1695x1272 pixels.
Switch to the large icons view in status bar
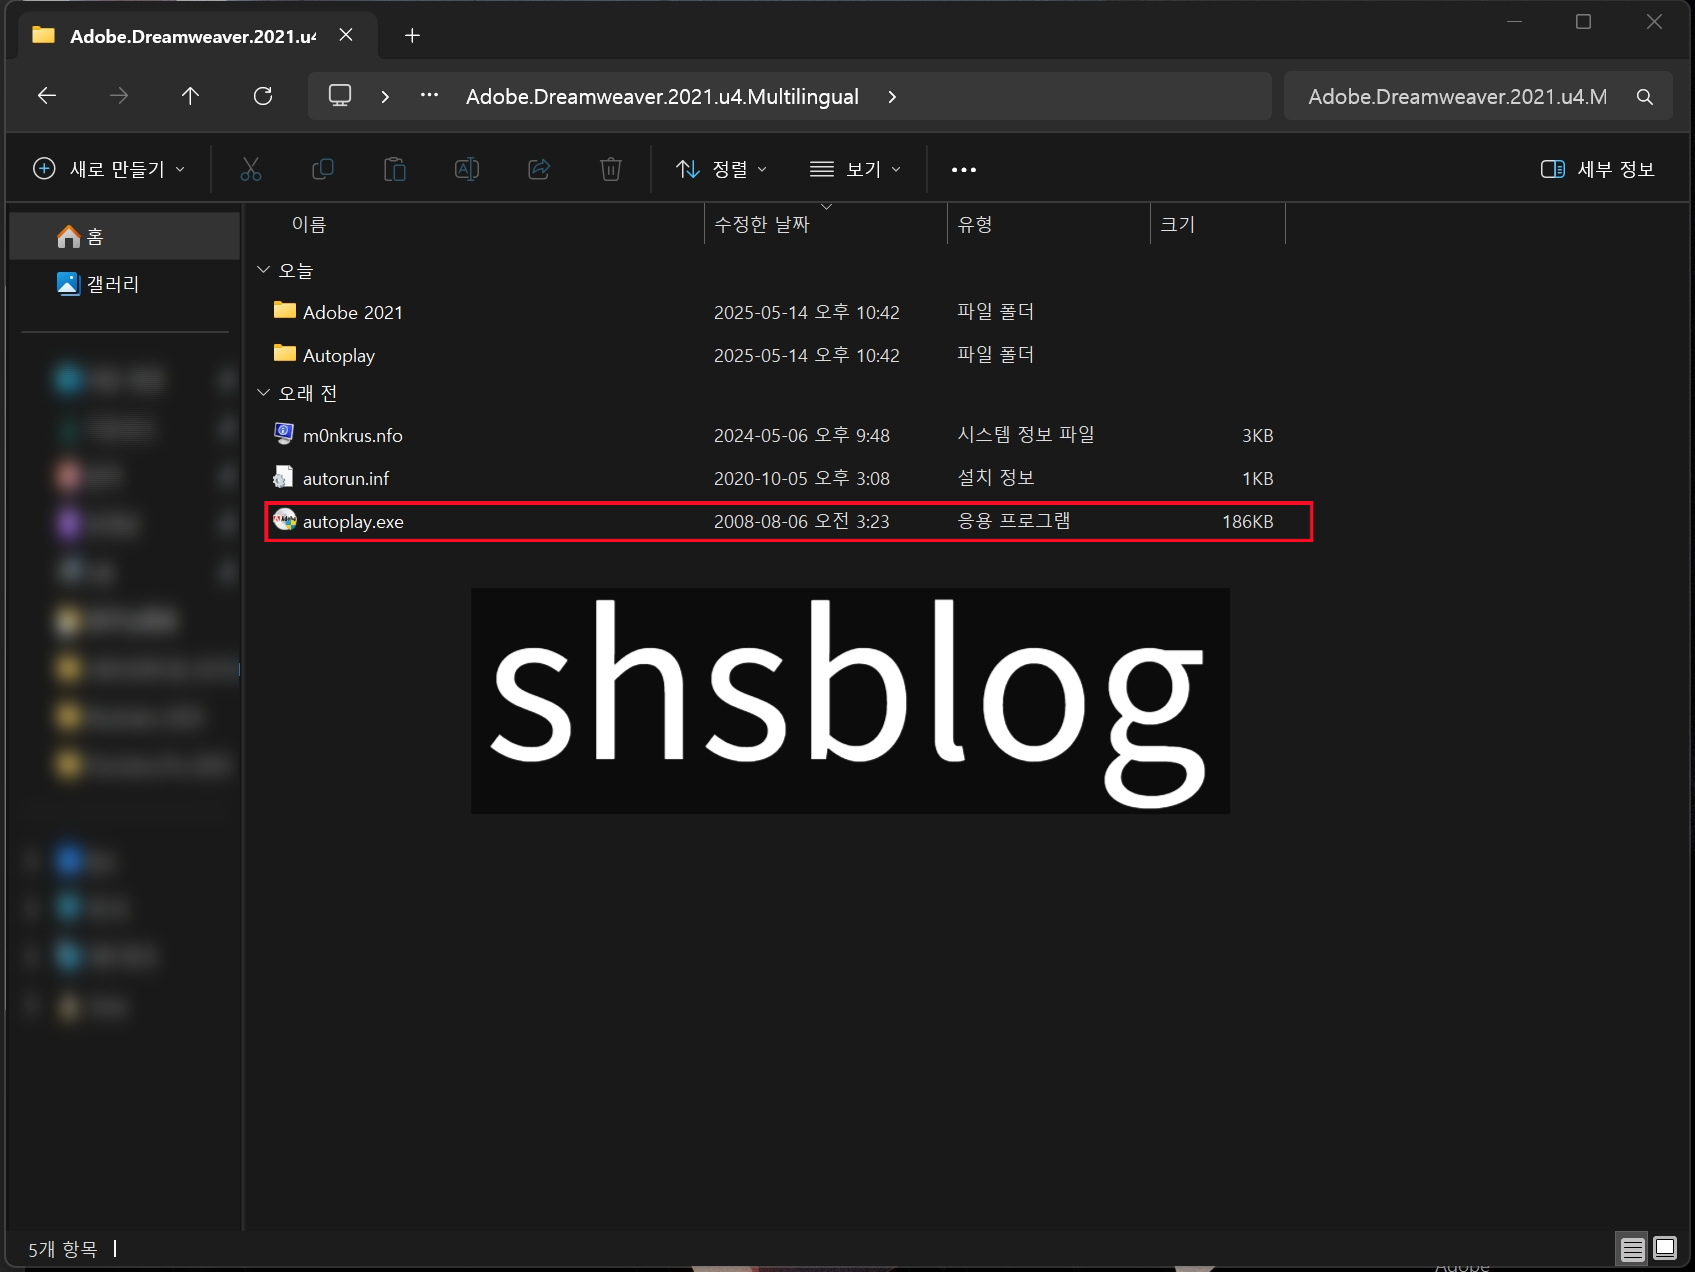click(1665, 1248)
